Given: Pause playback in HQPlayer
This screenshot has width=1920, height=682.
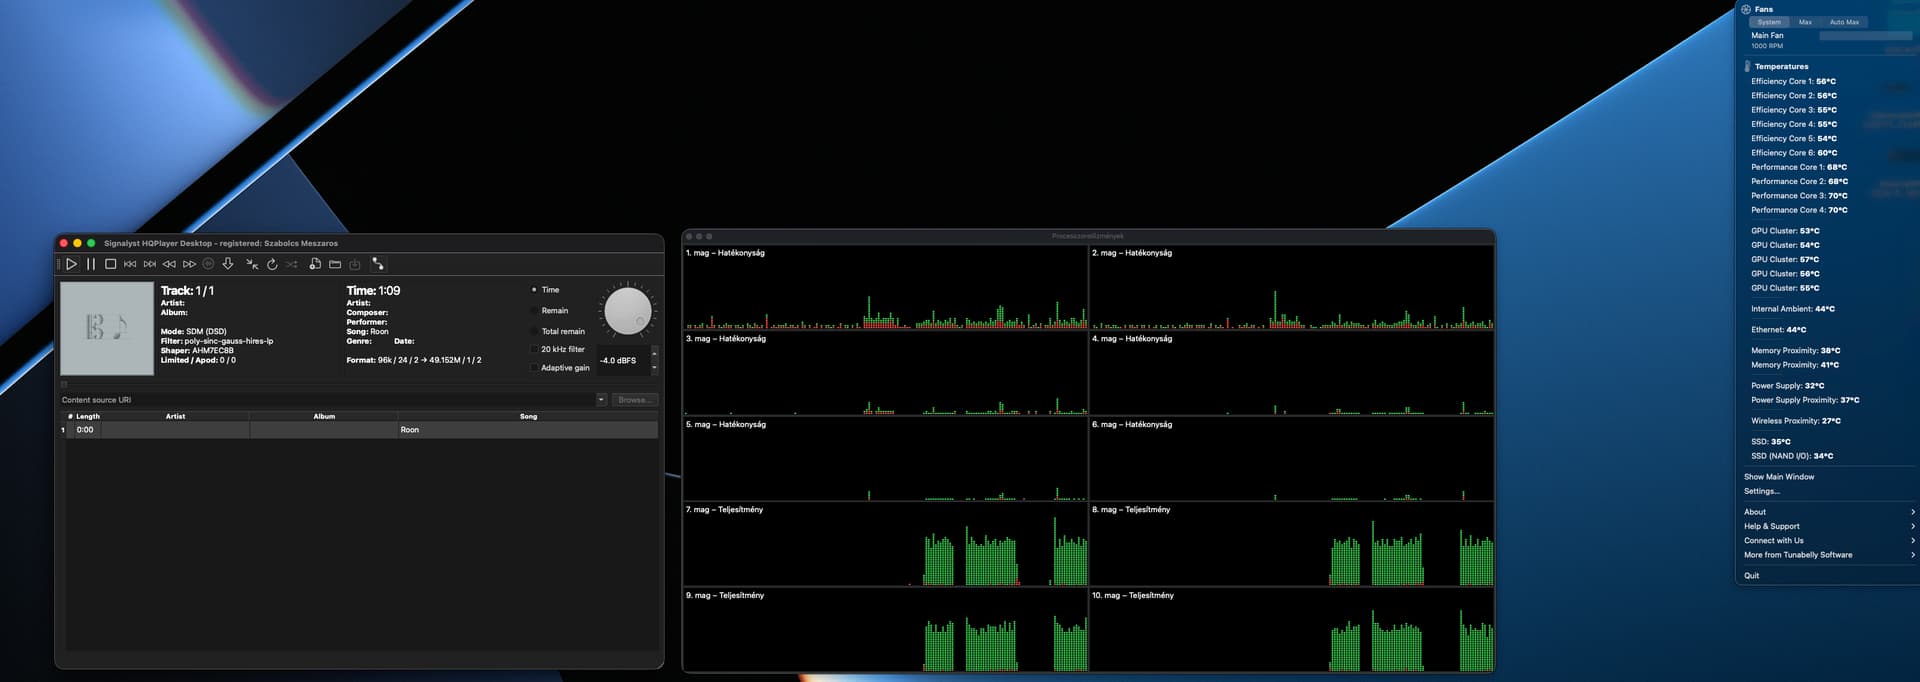Looking at the screenshot, I should pyautogui.click(x=91, y=264).
